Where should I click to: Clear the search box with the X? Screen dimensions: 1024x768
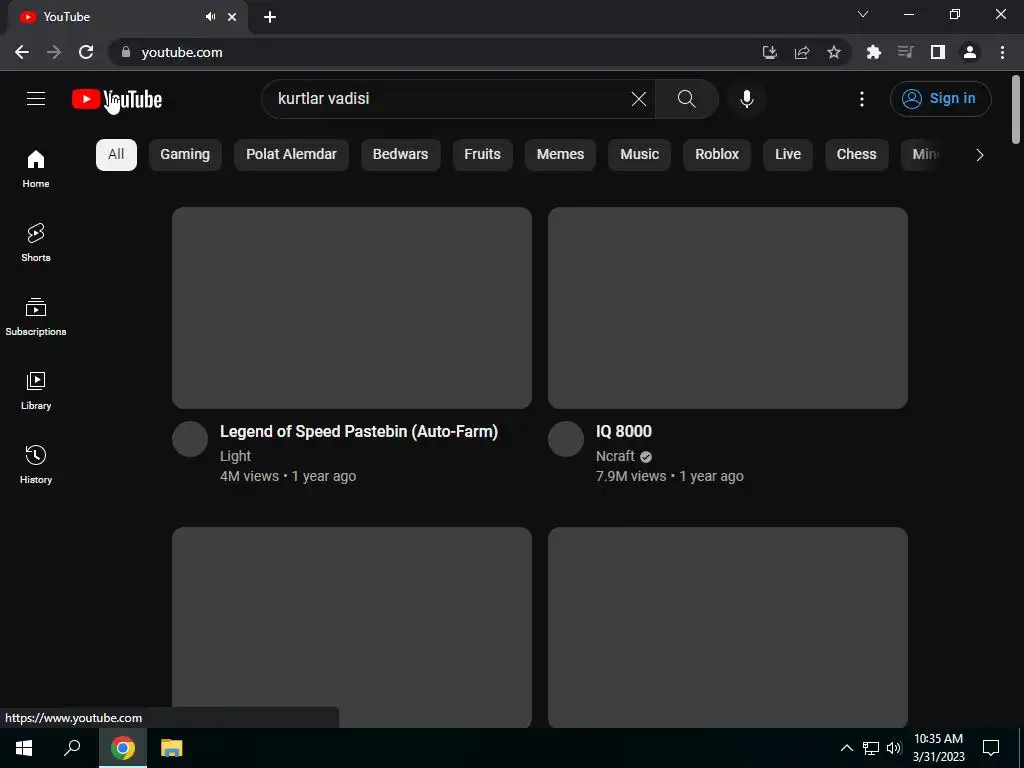point(639,99)
